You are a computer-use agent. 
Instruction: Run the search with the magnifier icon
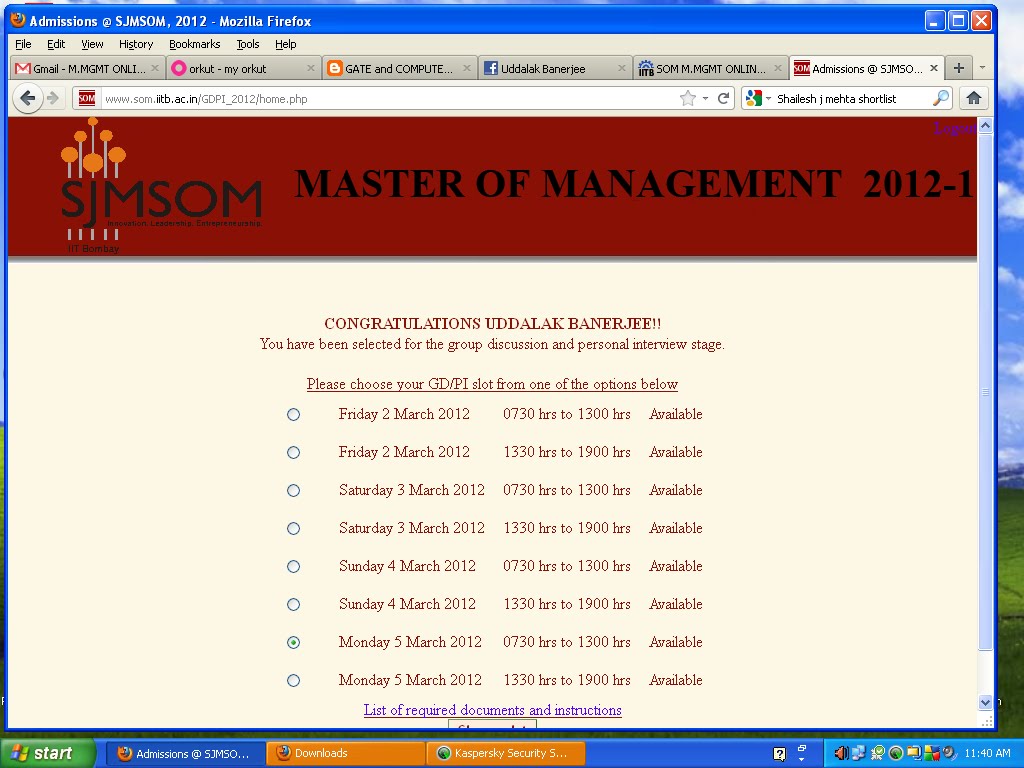(x=940, y=99)
